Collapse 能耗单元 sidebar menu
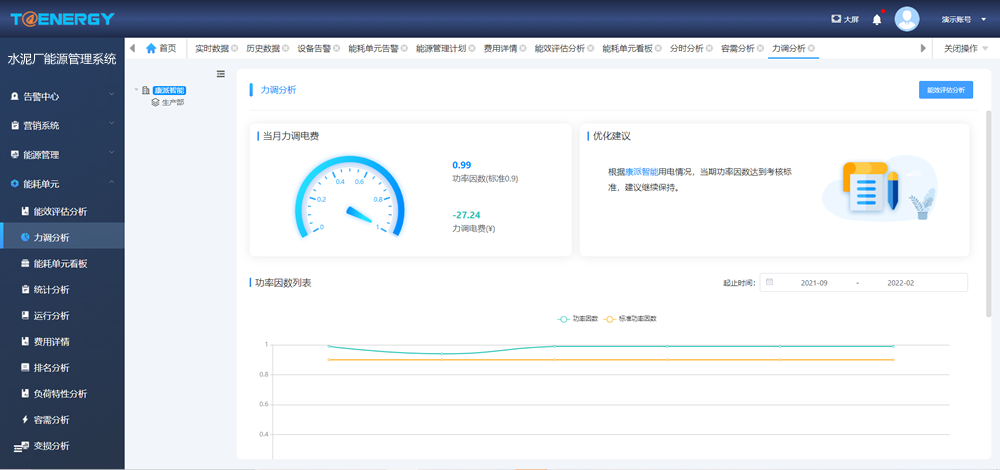This screenshot has height=470, width=1000. 62,184
